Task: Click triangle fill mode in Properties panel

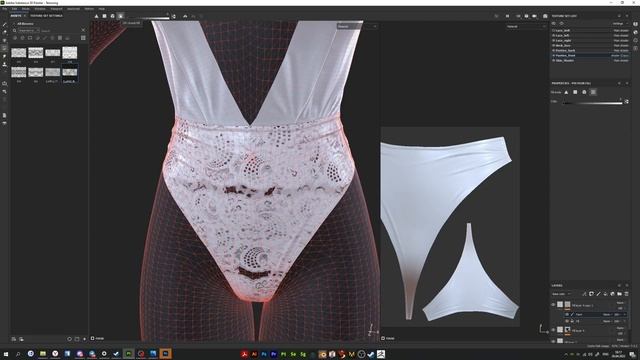Action: click(x=566, y=92)
